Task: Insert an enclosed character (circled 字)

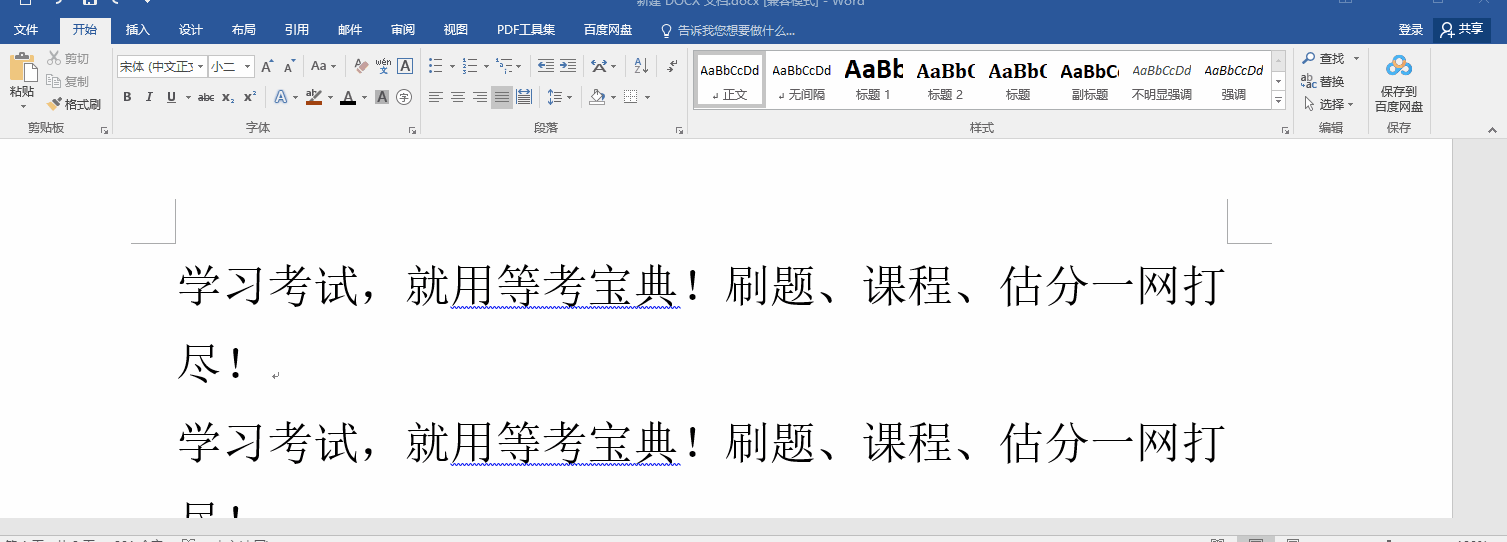Action: (405, 97)
